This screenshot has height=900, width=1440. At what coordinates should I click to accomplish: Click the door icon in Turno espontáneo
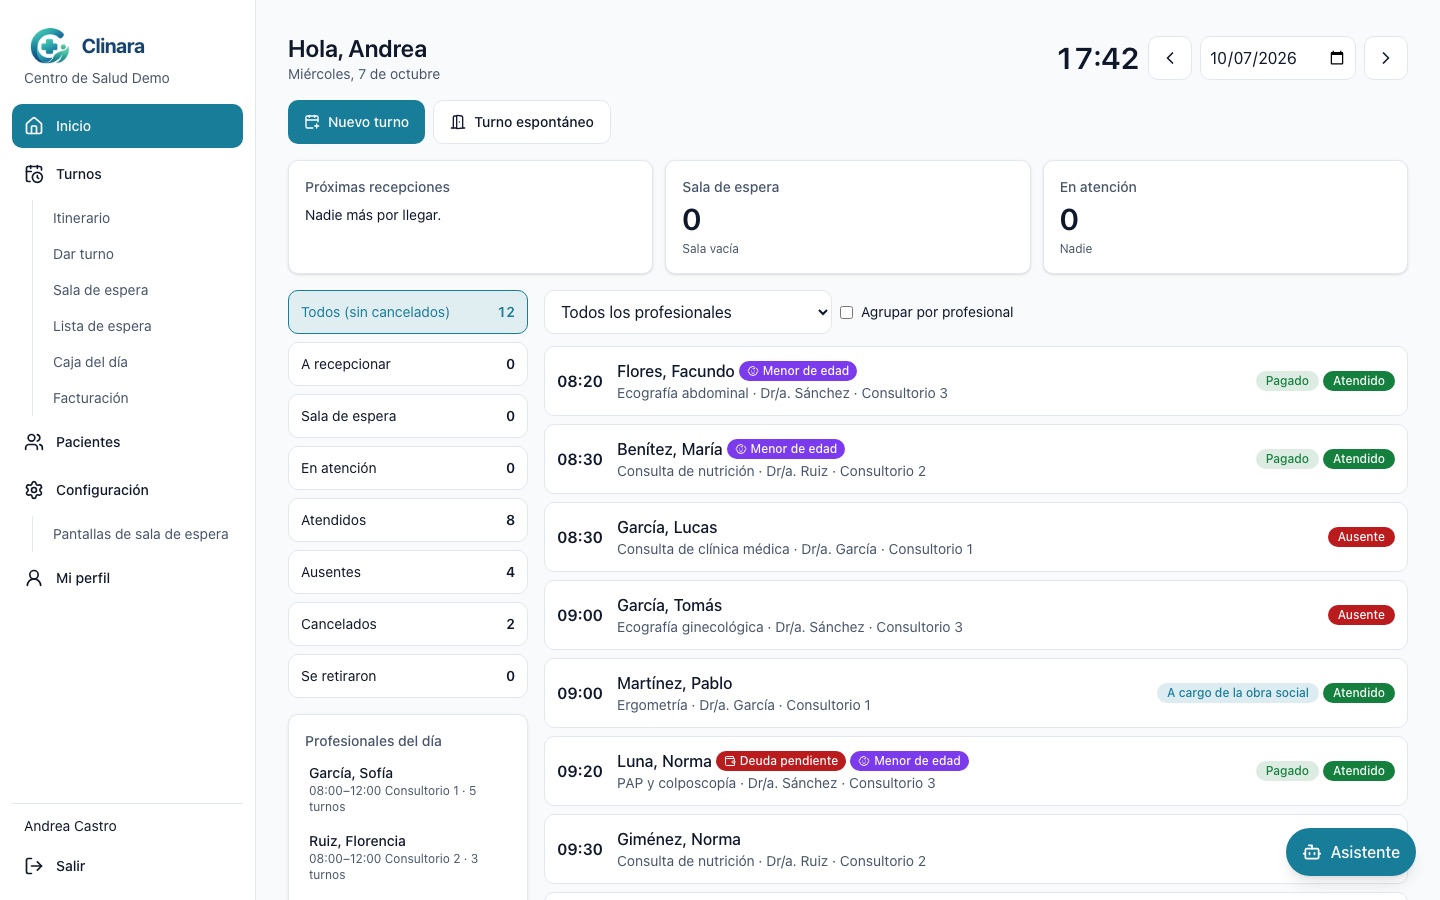pos(458,122)
